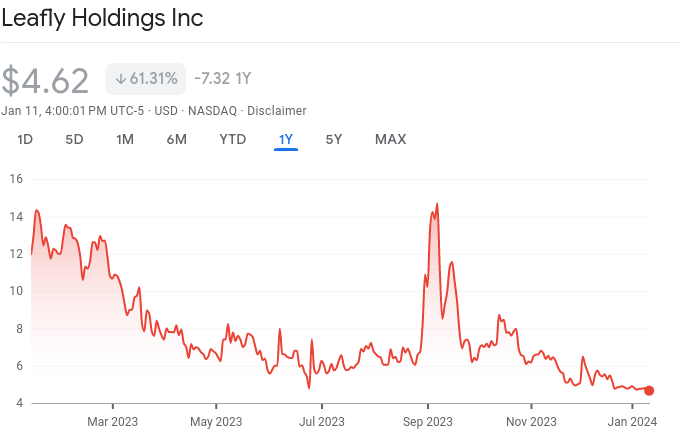Image resolution: width=680 pixels, height=446 pixels.
Task: Click the down arrow in the percent badge
Action: (120, 79)
